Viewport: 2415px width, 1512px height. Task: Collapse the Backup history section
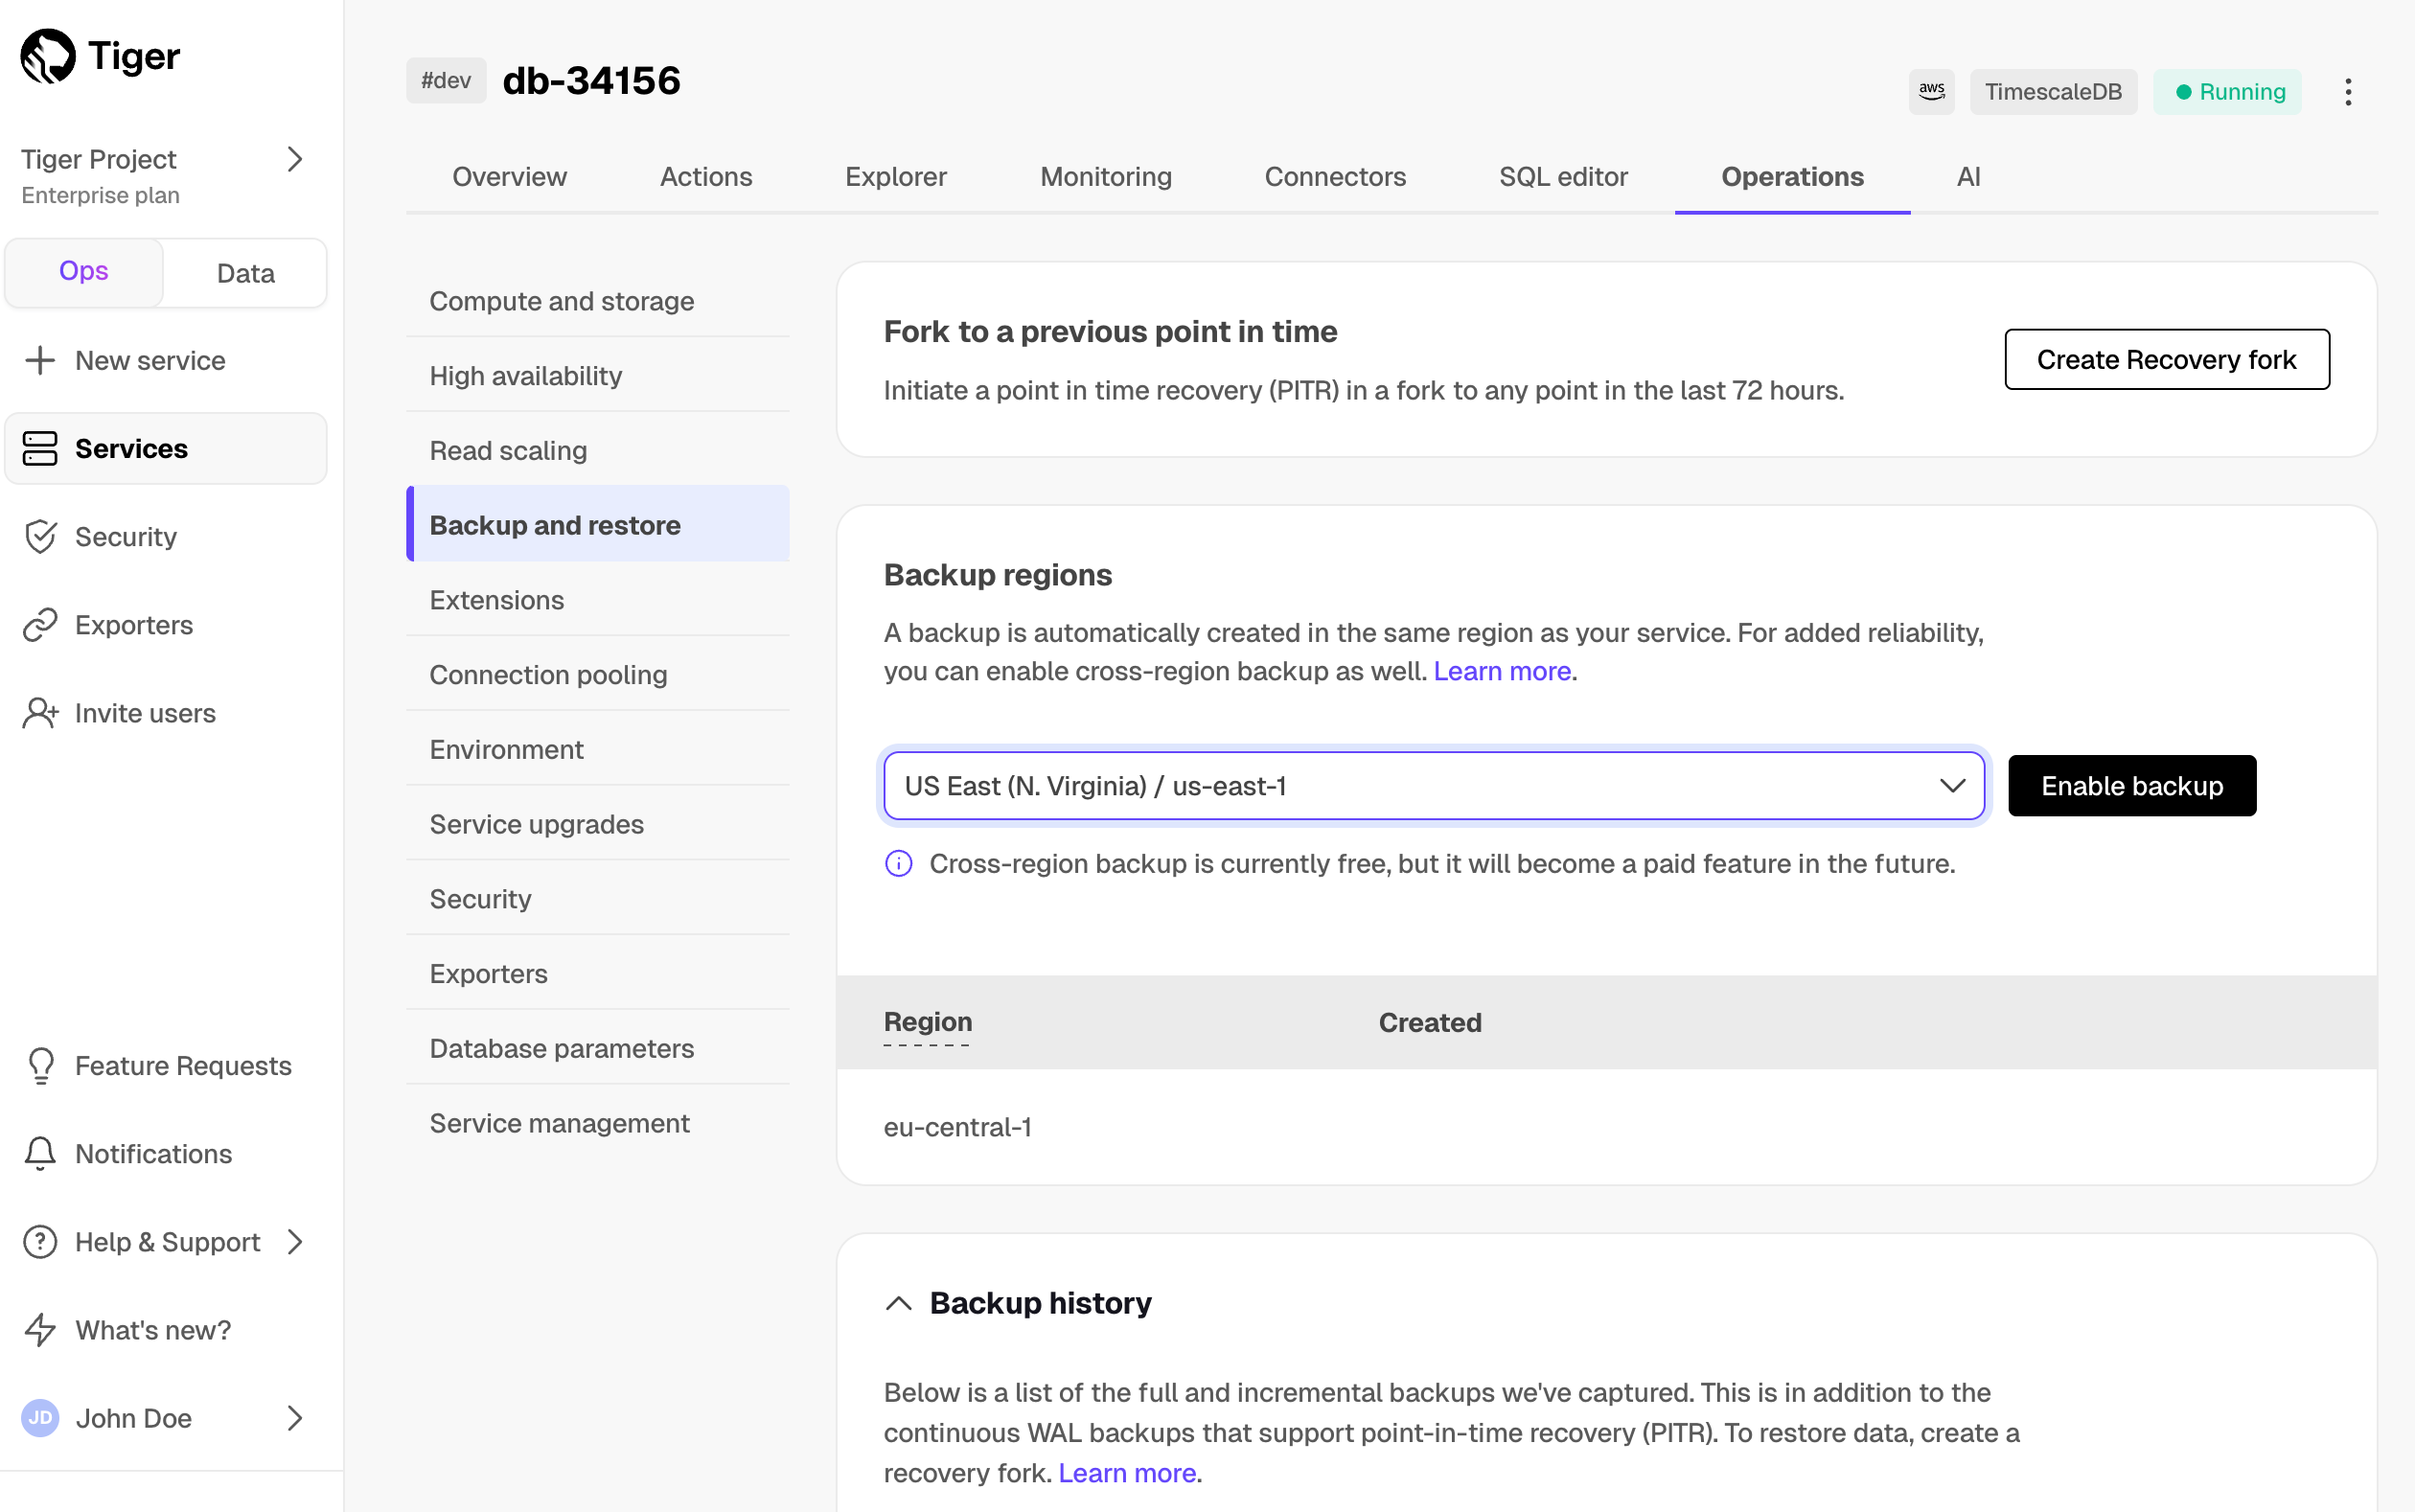tap(898, 1303)
